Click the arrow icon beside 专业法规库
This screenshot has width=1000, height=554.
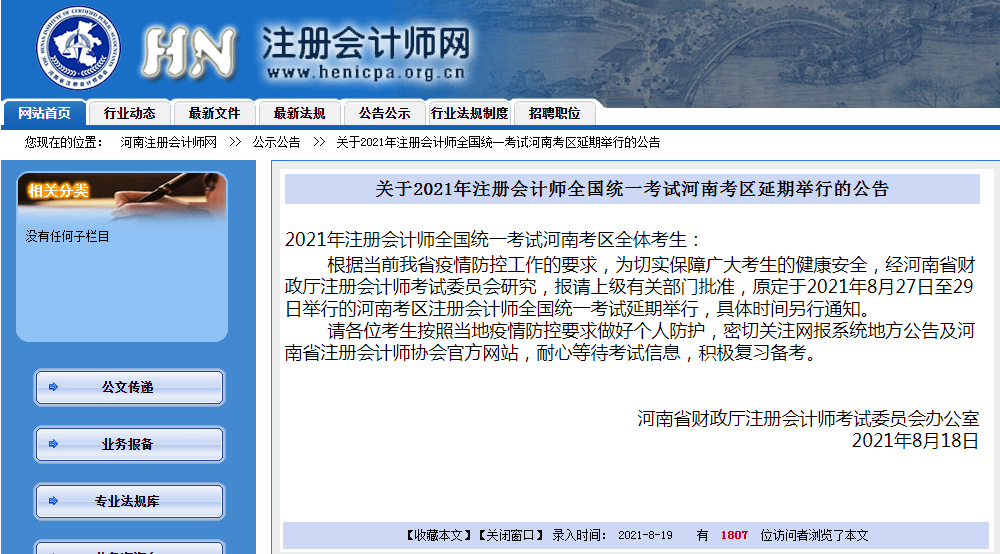54,501
